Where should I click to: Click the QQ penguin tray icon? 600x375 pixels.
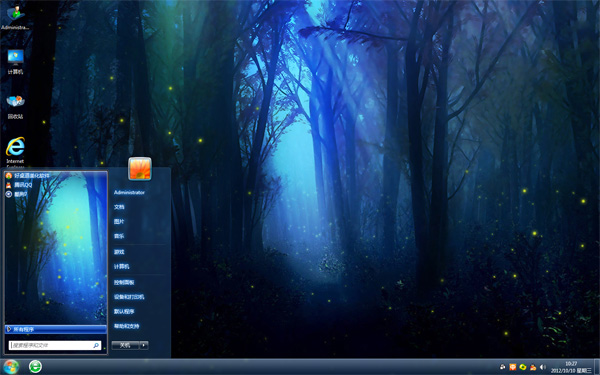tap(533, 367)
